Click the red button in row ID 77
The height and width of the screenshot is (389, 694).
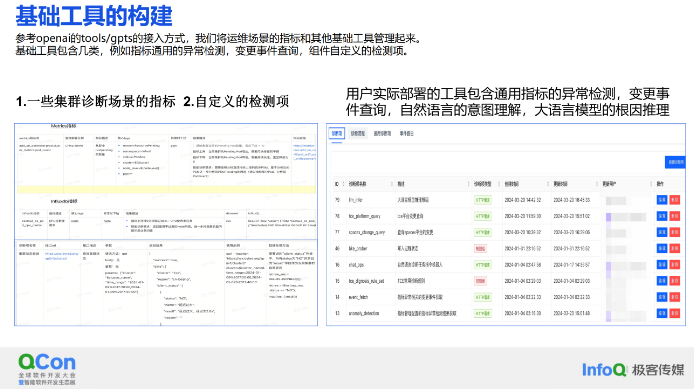click(x=675, y=232)
